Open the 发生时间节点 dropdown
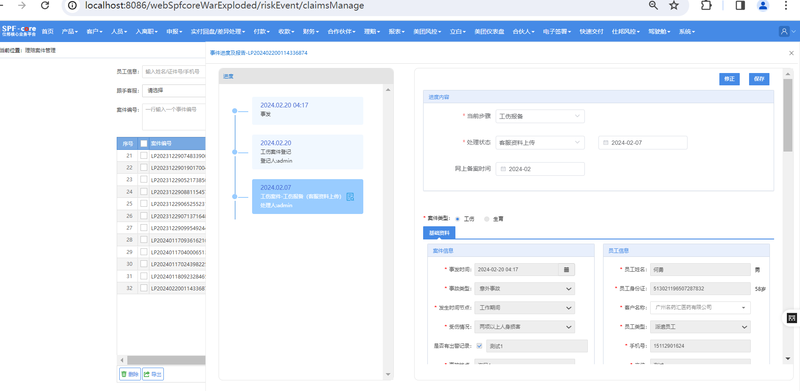The image size is (800, 391). point(524,308)
